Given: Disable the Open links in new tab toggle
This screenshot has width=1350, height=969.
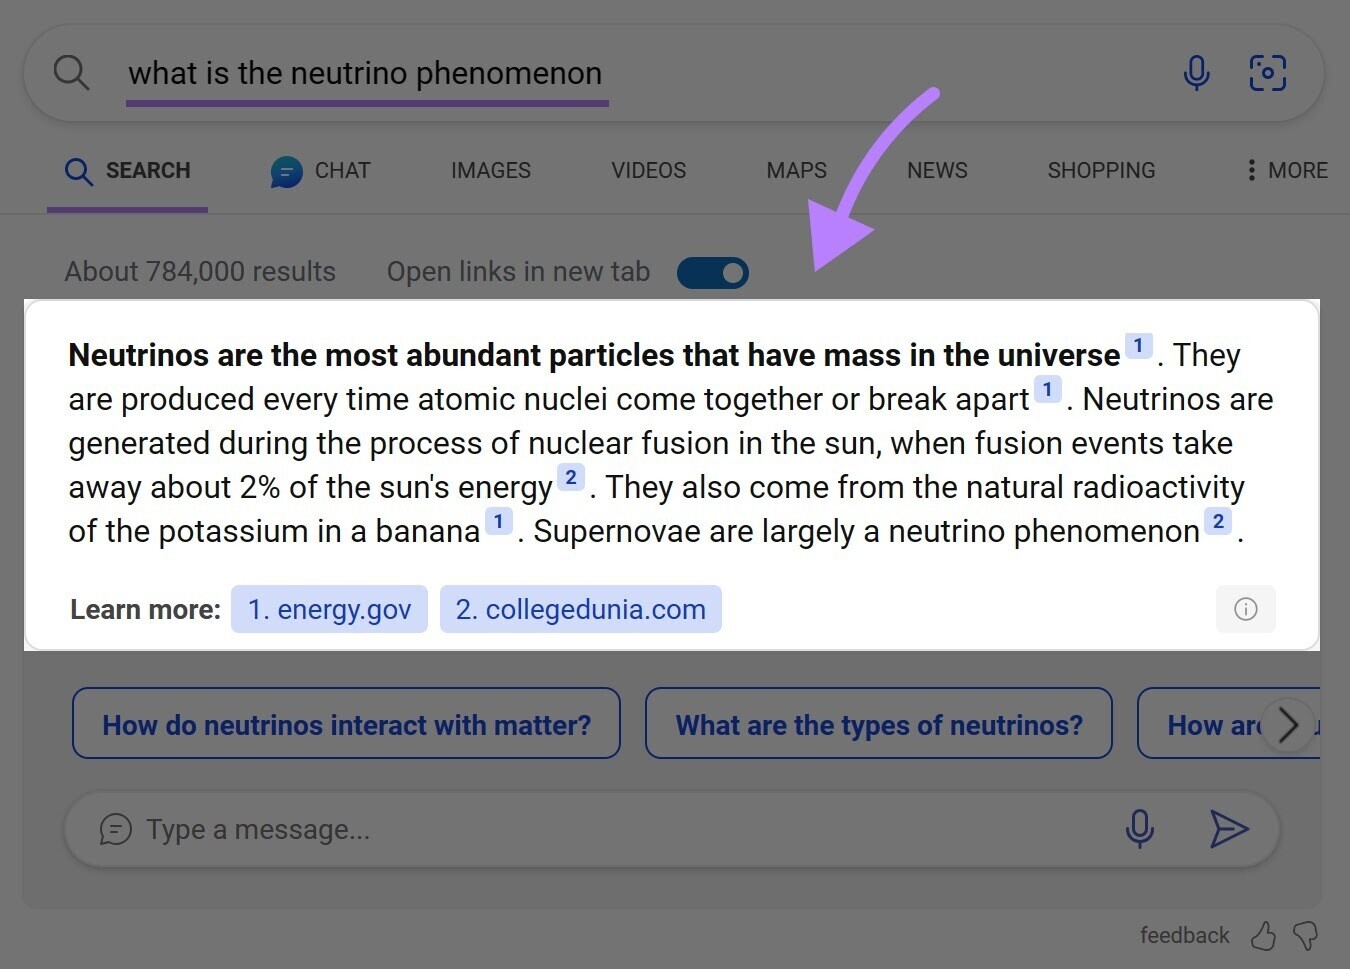Looking at the screenshot, I should pos(712,272).
